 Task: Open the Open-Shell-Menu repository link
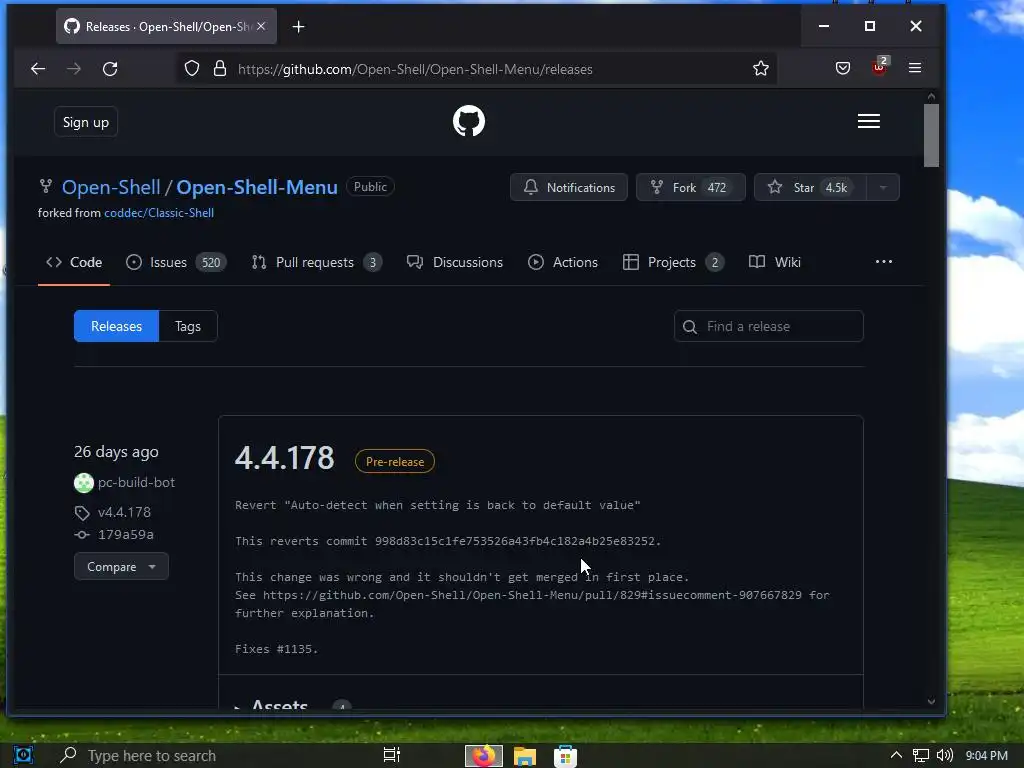point(257,187)
